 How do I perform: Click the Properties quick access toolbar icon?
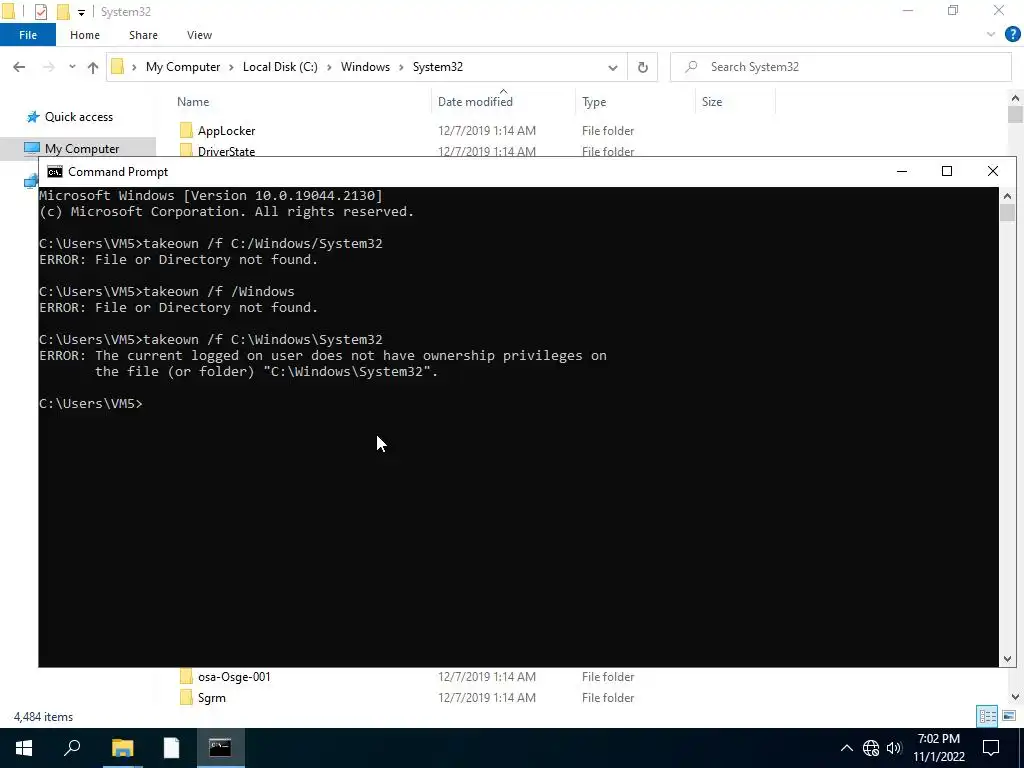point(40,12)
